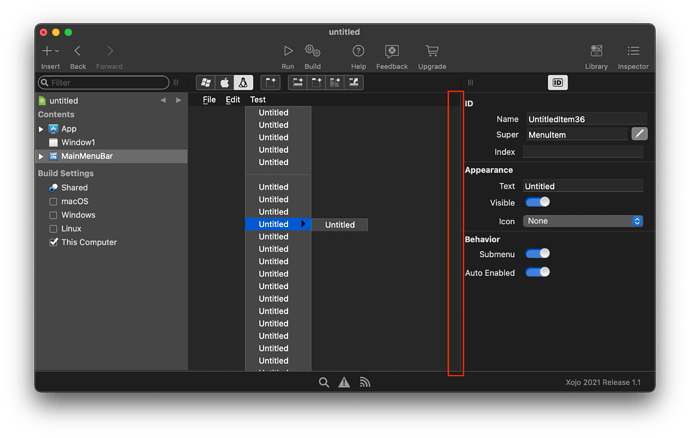Click last icon of the four-button group
This screenshot has height=438, width=690.
click(x=354, y=82)
